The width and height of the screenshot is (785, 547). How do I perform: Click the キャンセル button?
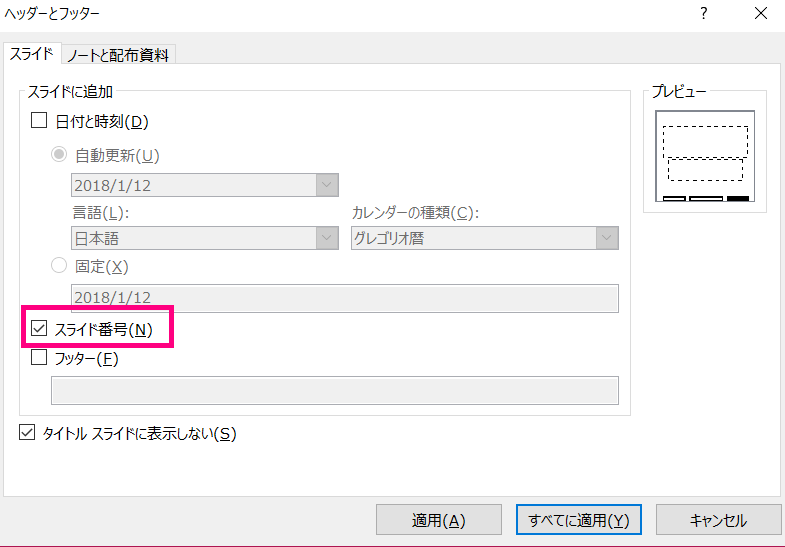point(718,520)
